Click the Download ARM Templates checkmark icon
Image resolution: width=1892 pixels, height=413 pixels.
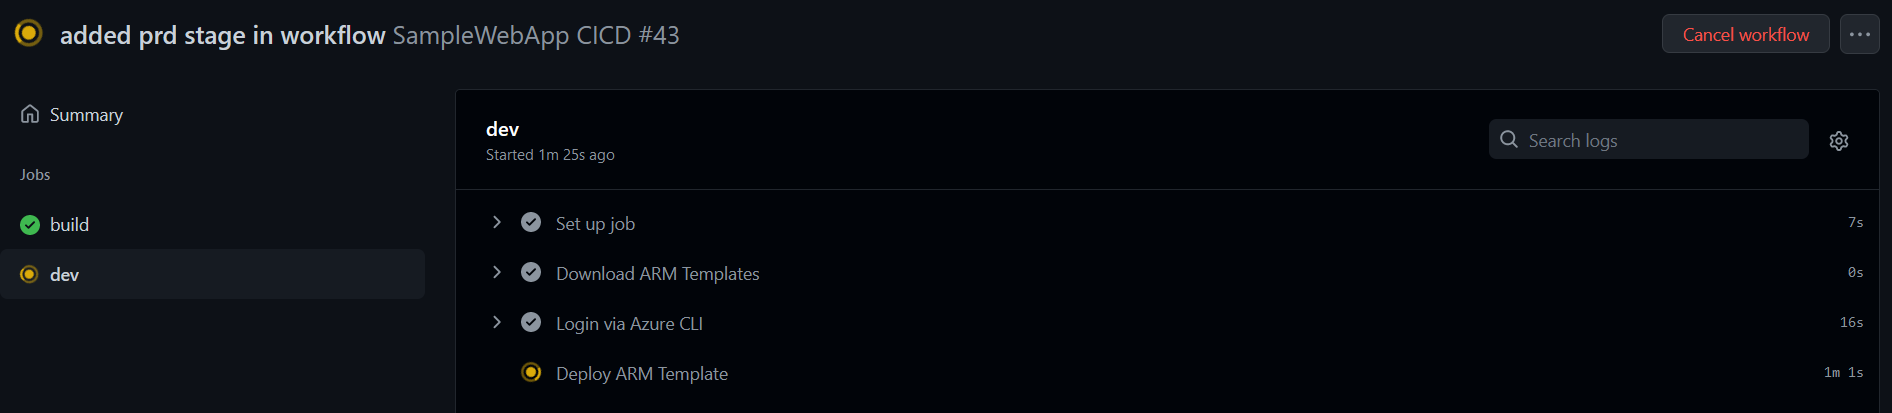(x=531, y=272)
